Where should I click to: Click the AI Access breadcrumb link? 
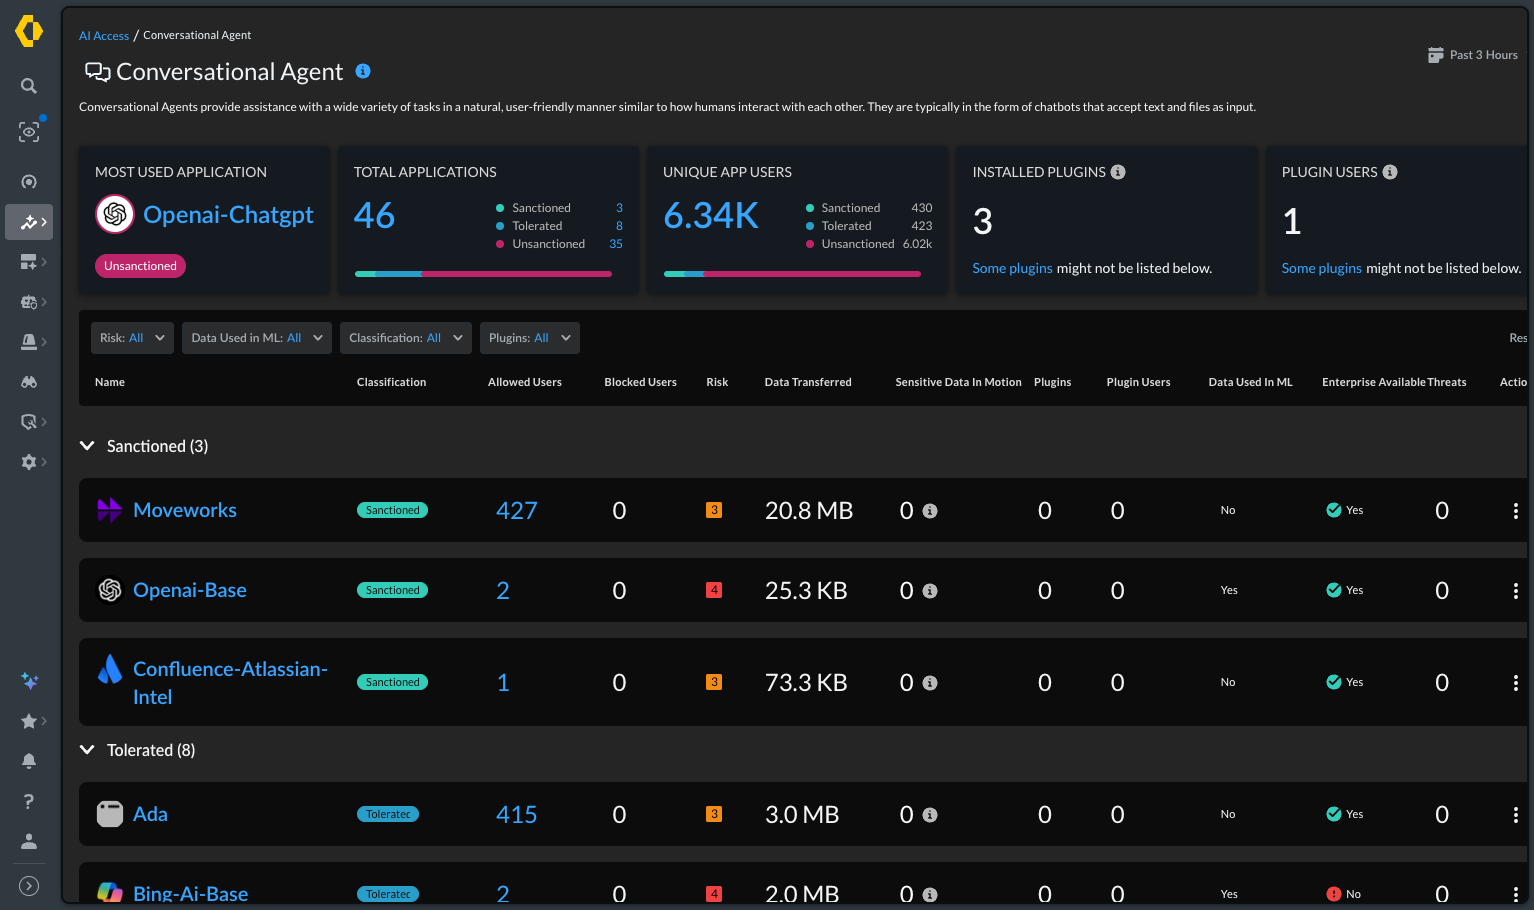tap(104, 36)
